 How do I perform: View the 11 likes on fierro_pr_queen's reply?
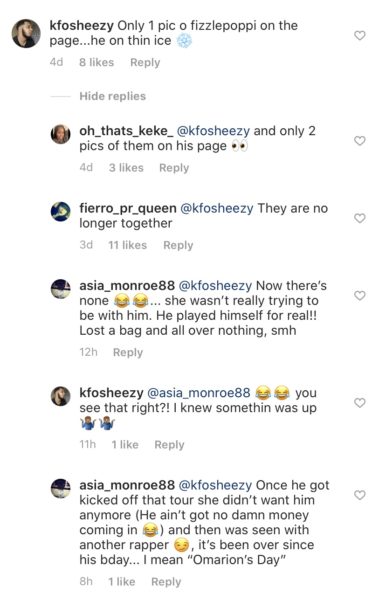coord(127,245)
